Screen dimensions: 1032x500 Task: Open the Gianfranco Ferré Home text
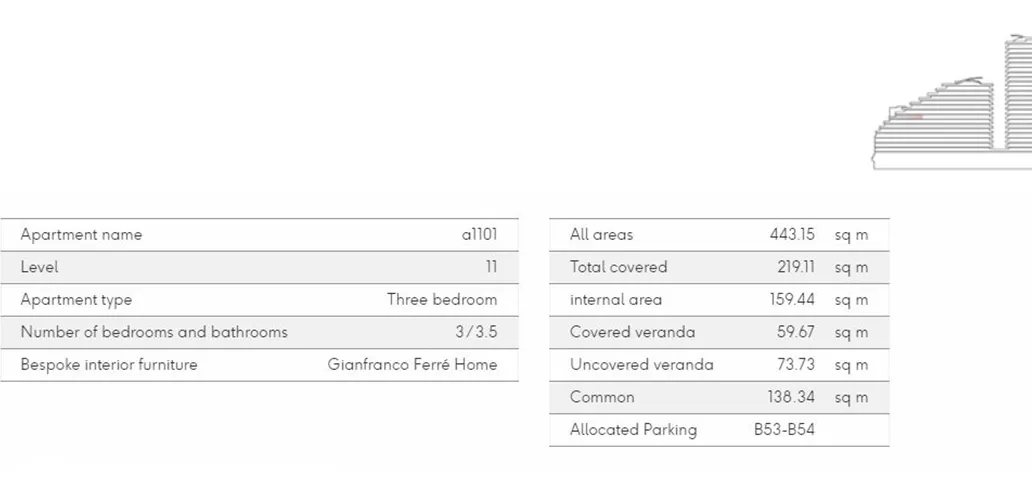(412, 365)
